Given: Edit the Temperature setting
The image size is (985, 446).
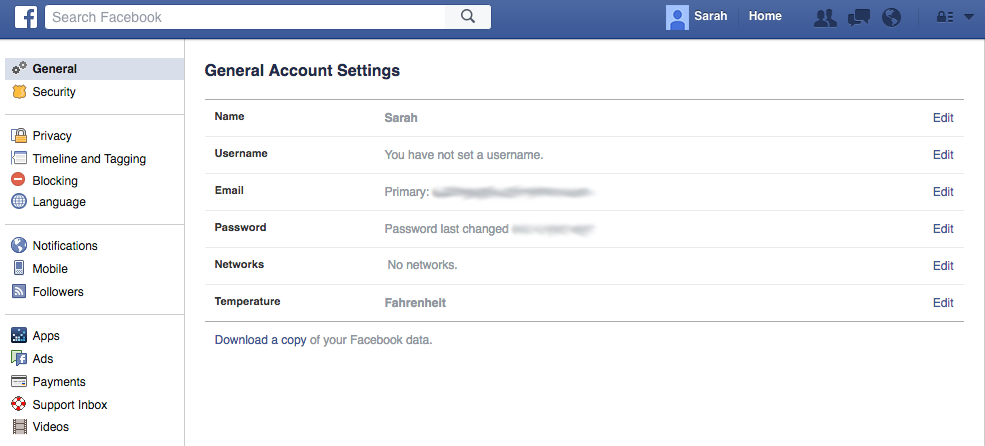Looking at the screenshot, I should tap(943, 303).
